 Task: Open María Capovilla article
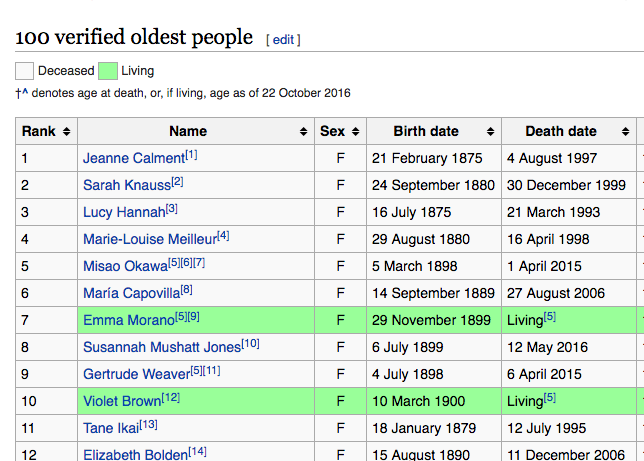point(131,293)
